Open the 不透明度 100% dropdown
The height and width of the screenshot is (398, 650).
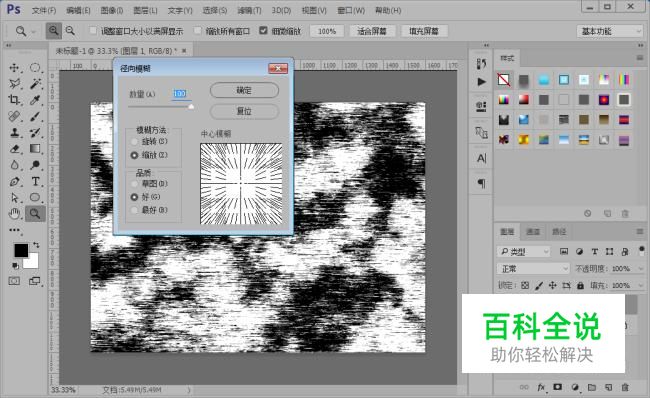point(641,269)
